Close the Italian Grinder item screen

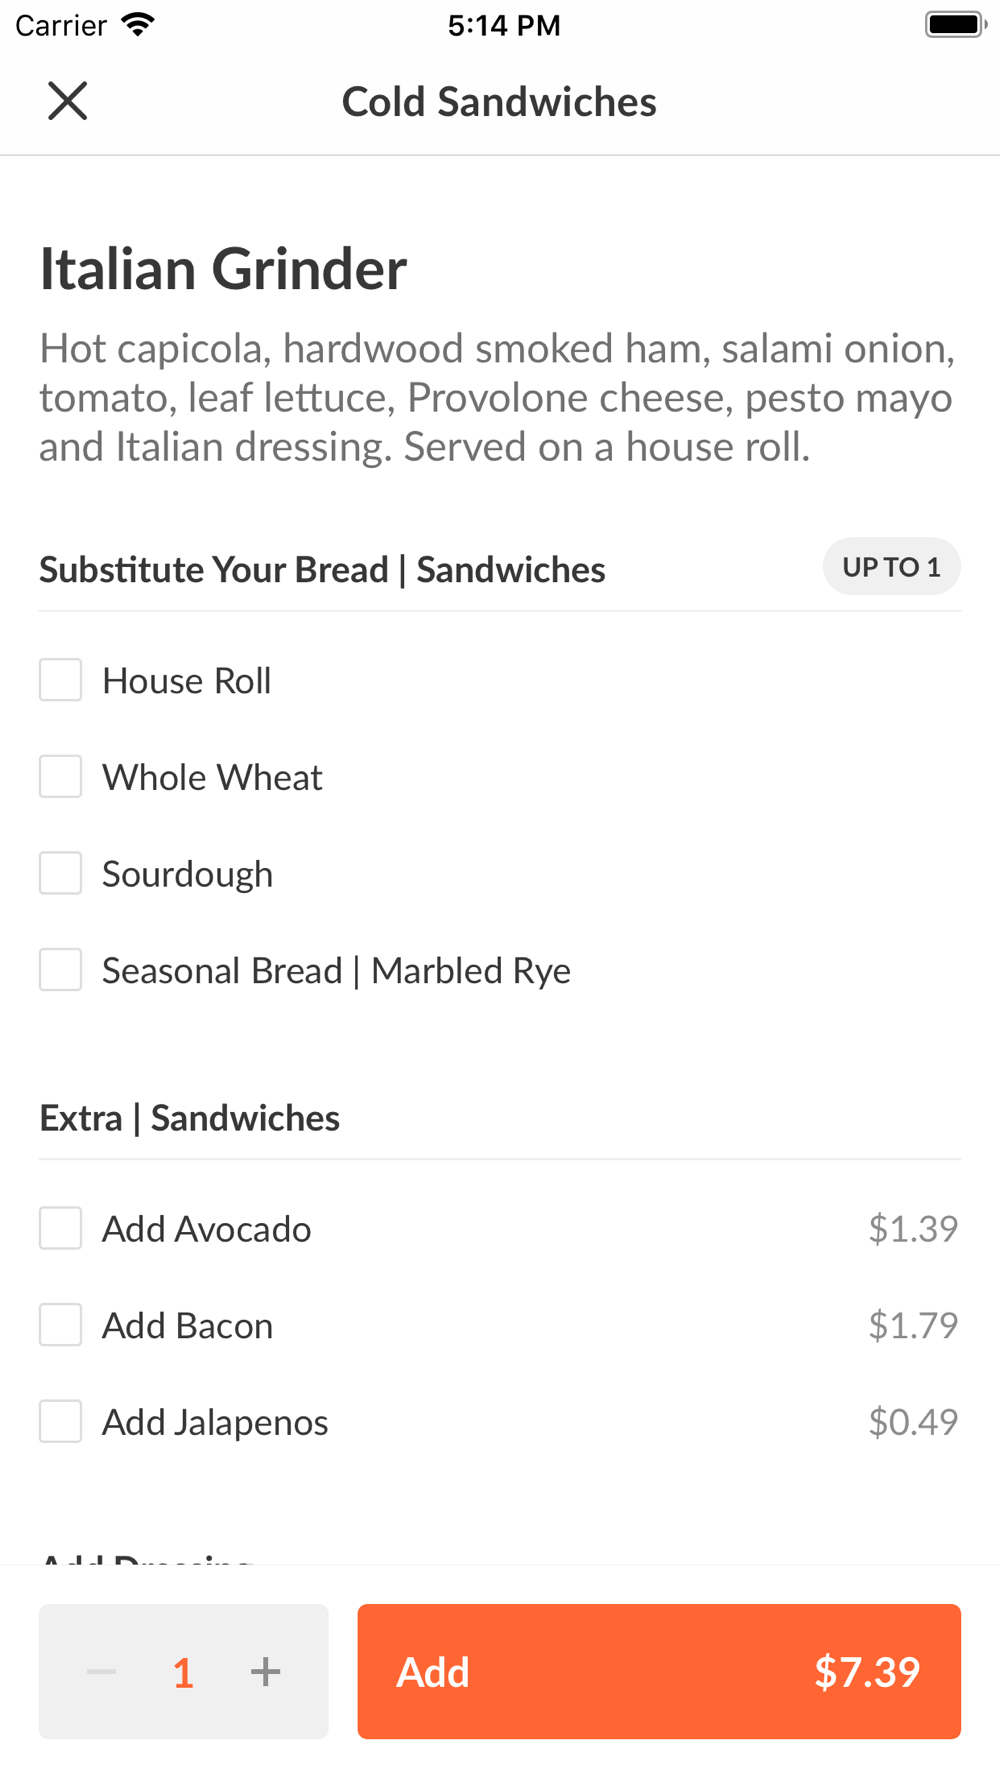(x=68, y=101)
